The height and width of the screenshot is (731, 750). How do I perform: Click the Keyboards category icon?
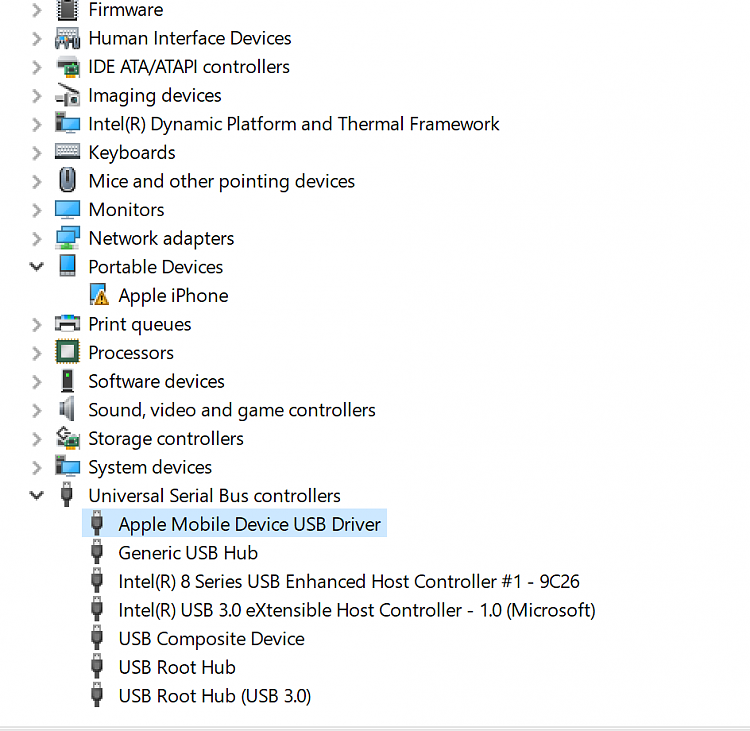click(67, 153)
